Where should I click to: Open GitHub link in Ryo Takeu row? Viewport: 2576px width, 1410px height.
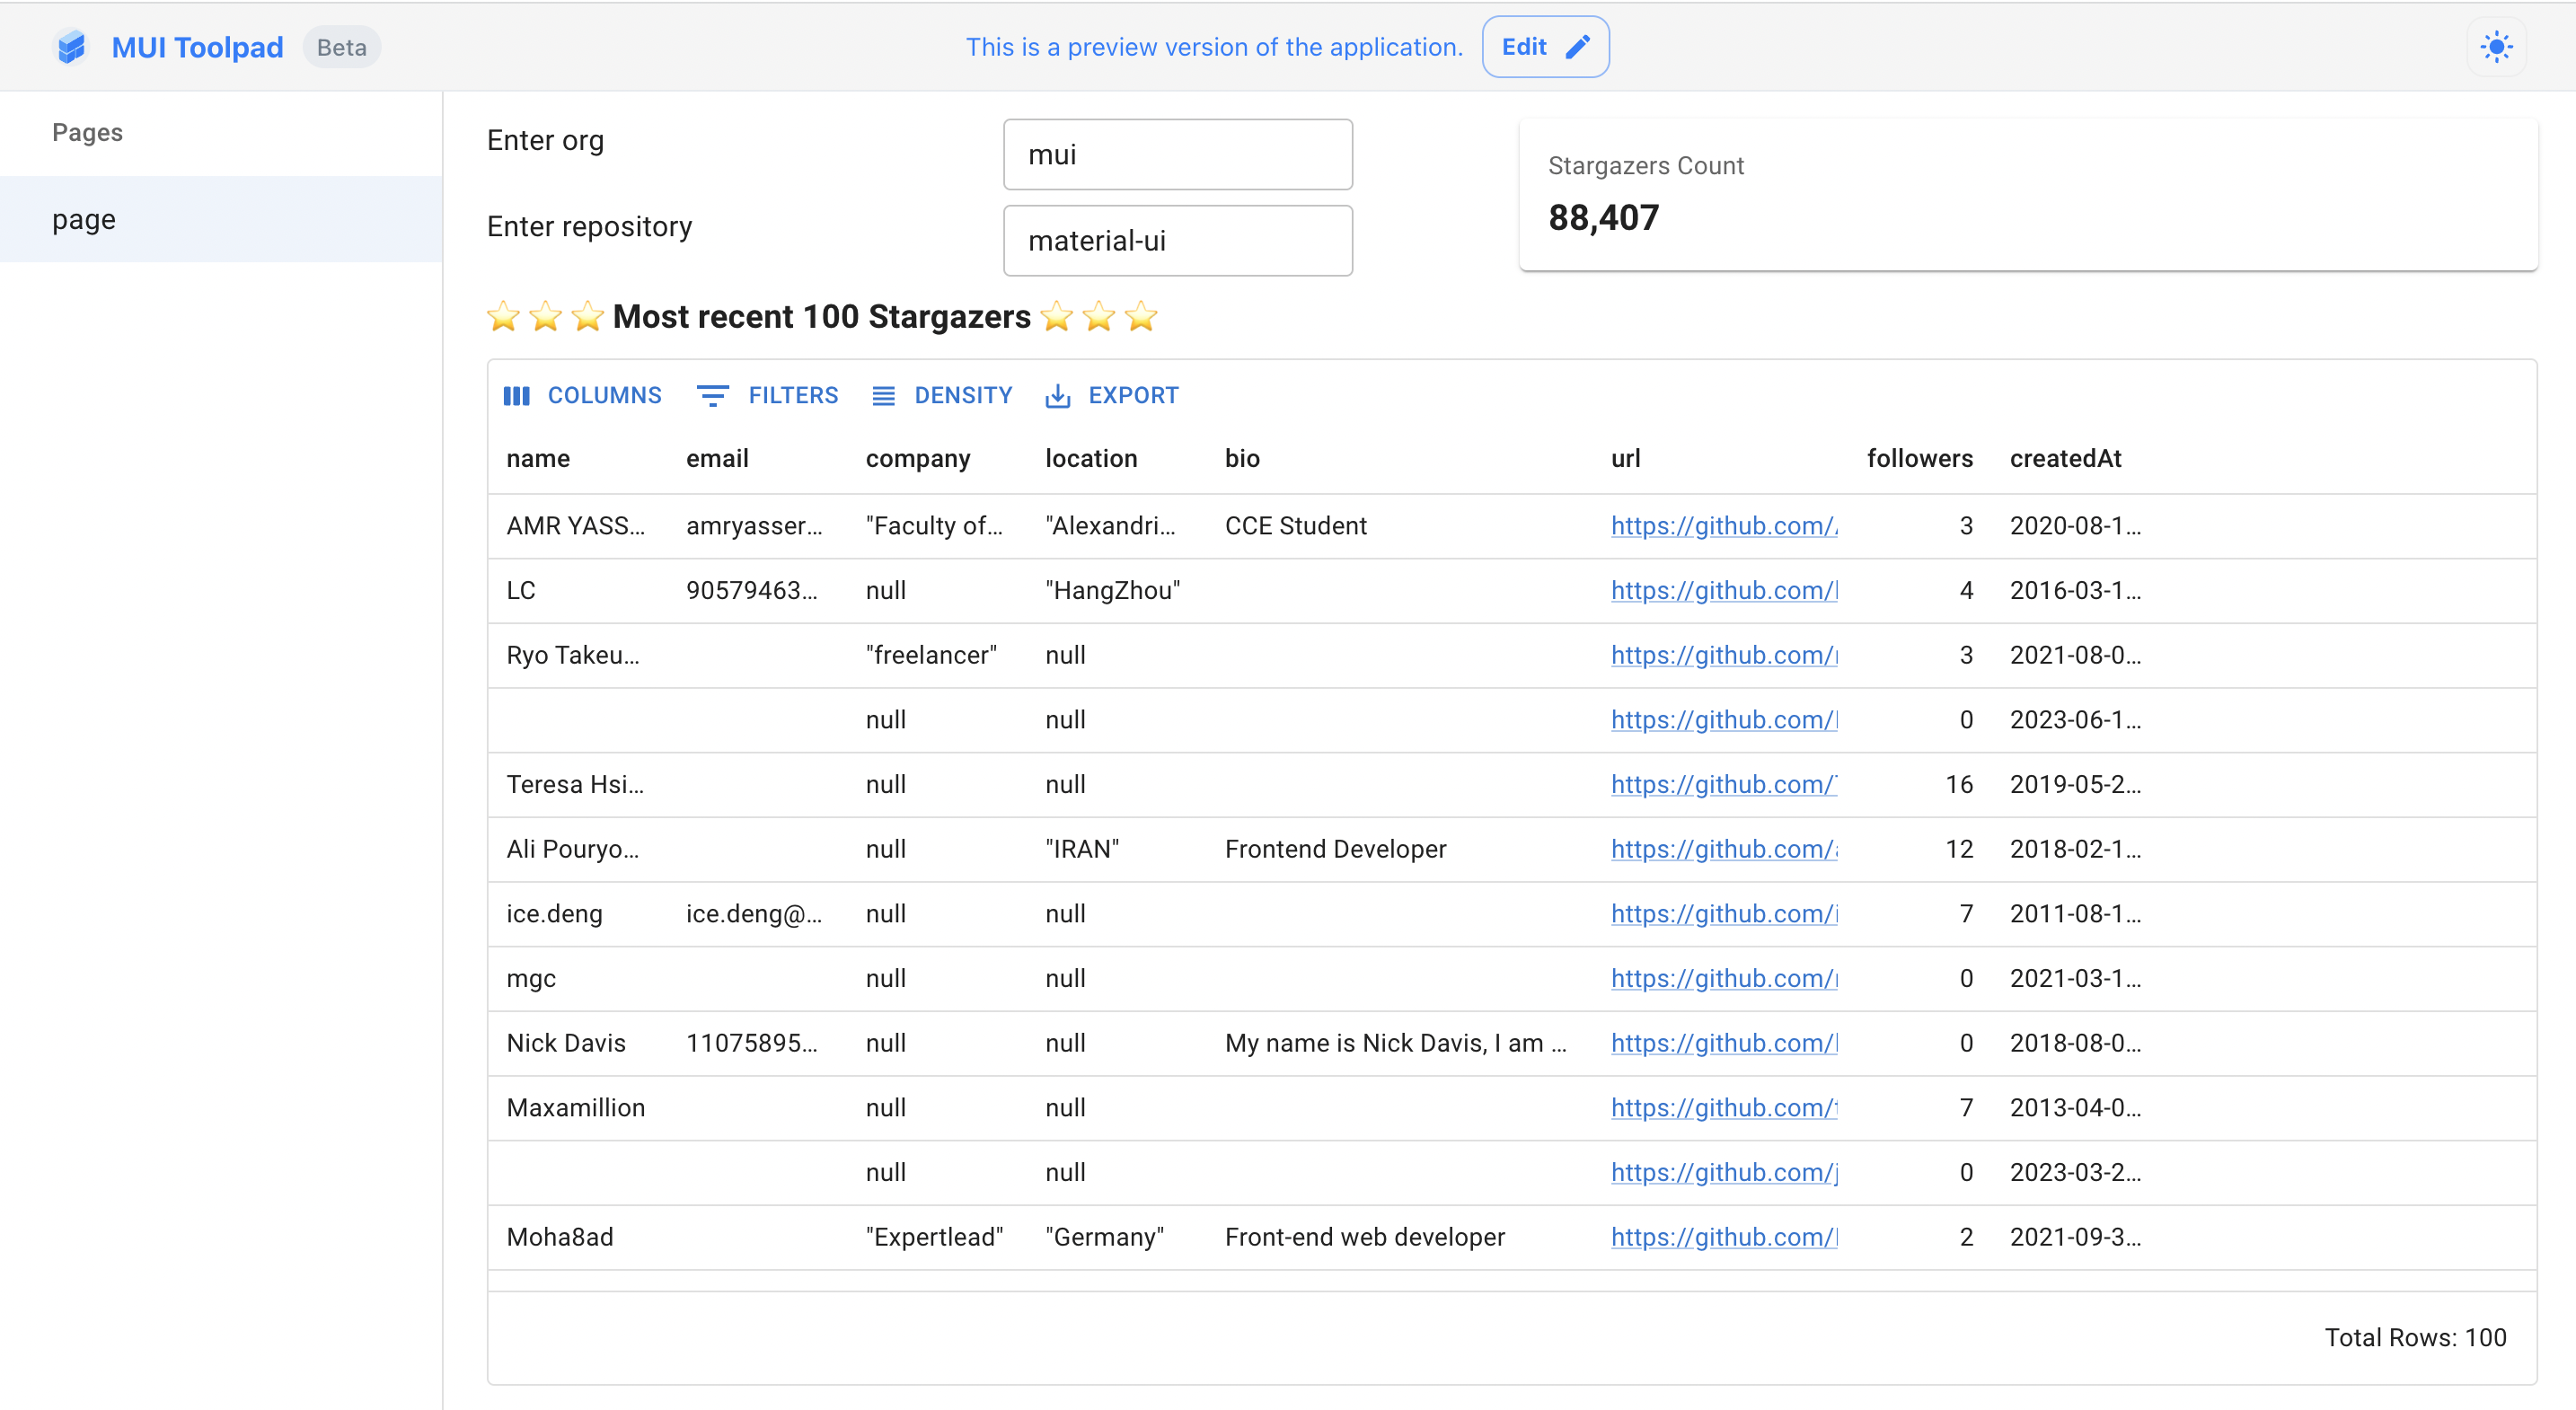click(x=1724, y=656)
